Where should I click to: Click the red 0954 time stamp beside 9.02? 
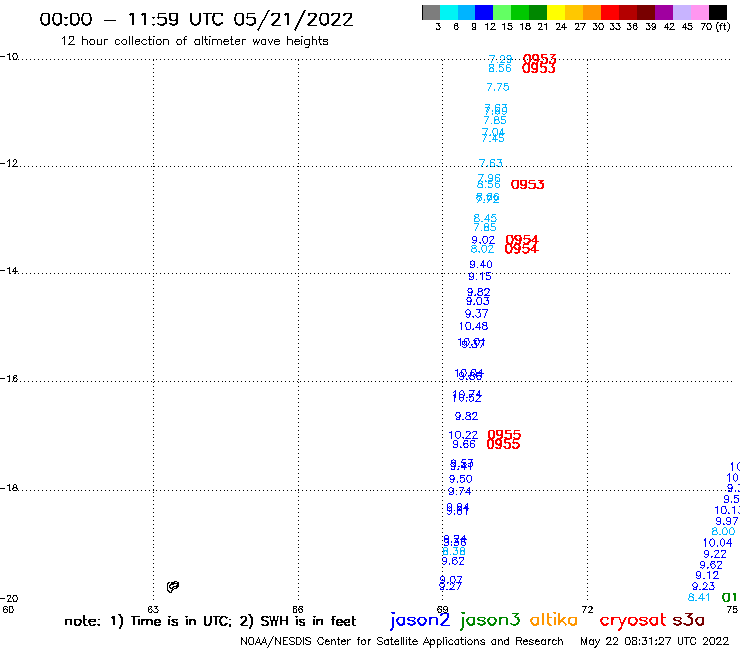click(x=522, y=240)
